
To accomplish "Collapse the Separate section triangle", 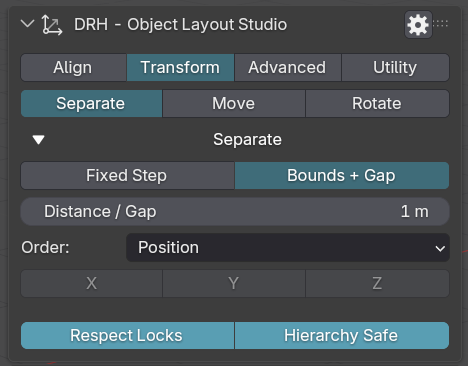I will click(x=39, y=139).
